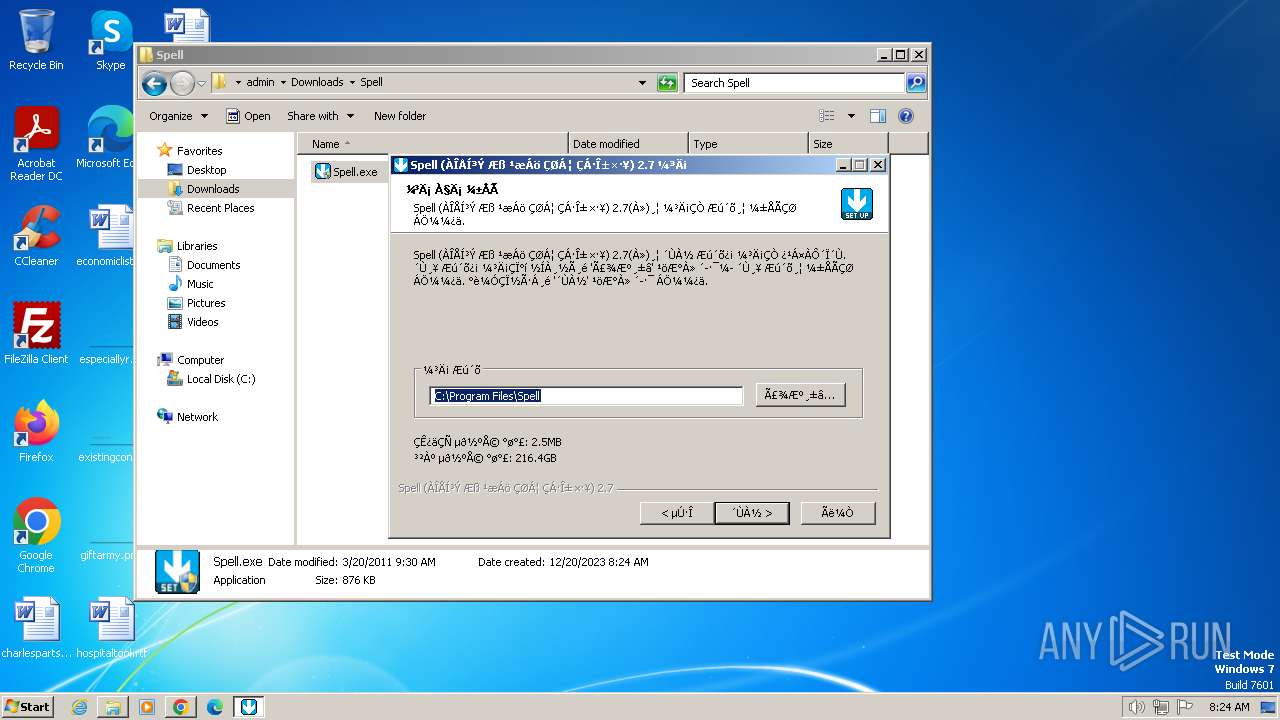Open Acrobat Reader DC shortcut
The width and height of the screenshot is (1280, 720).
[36, 144]
